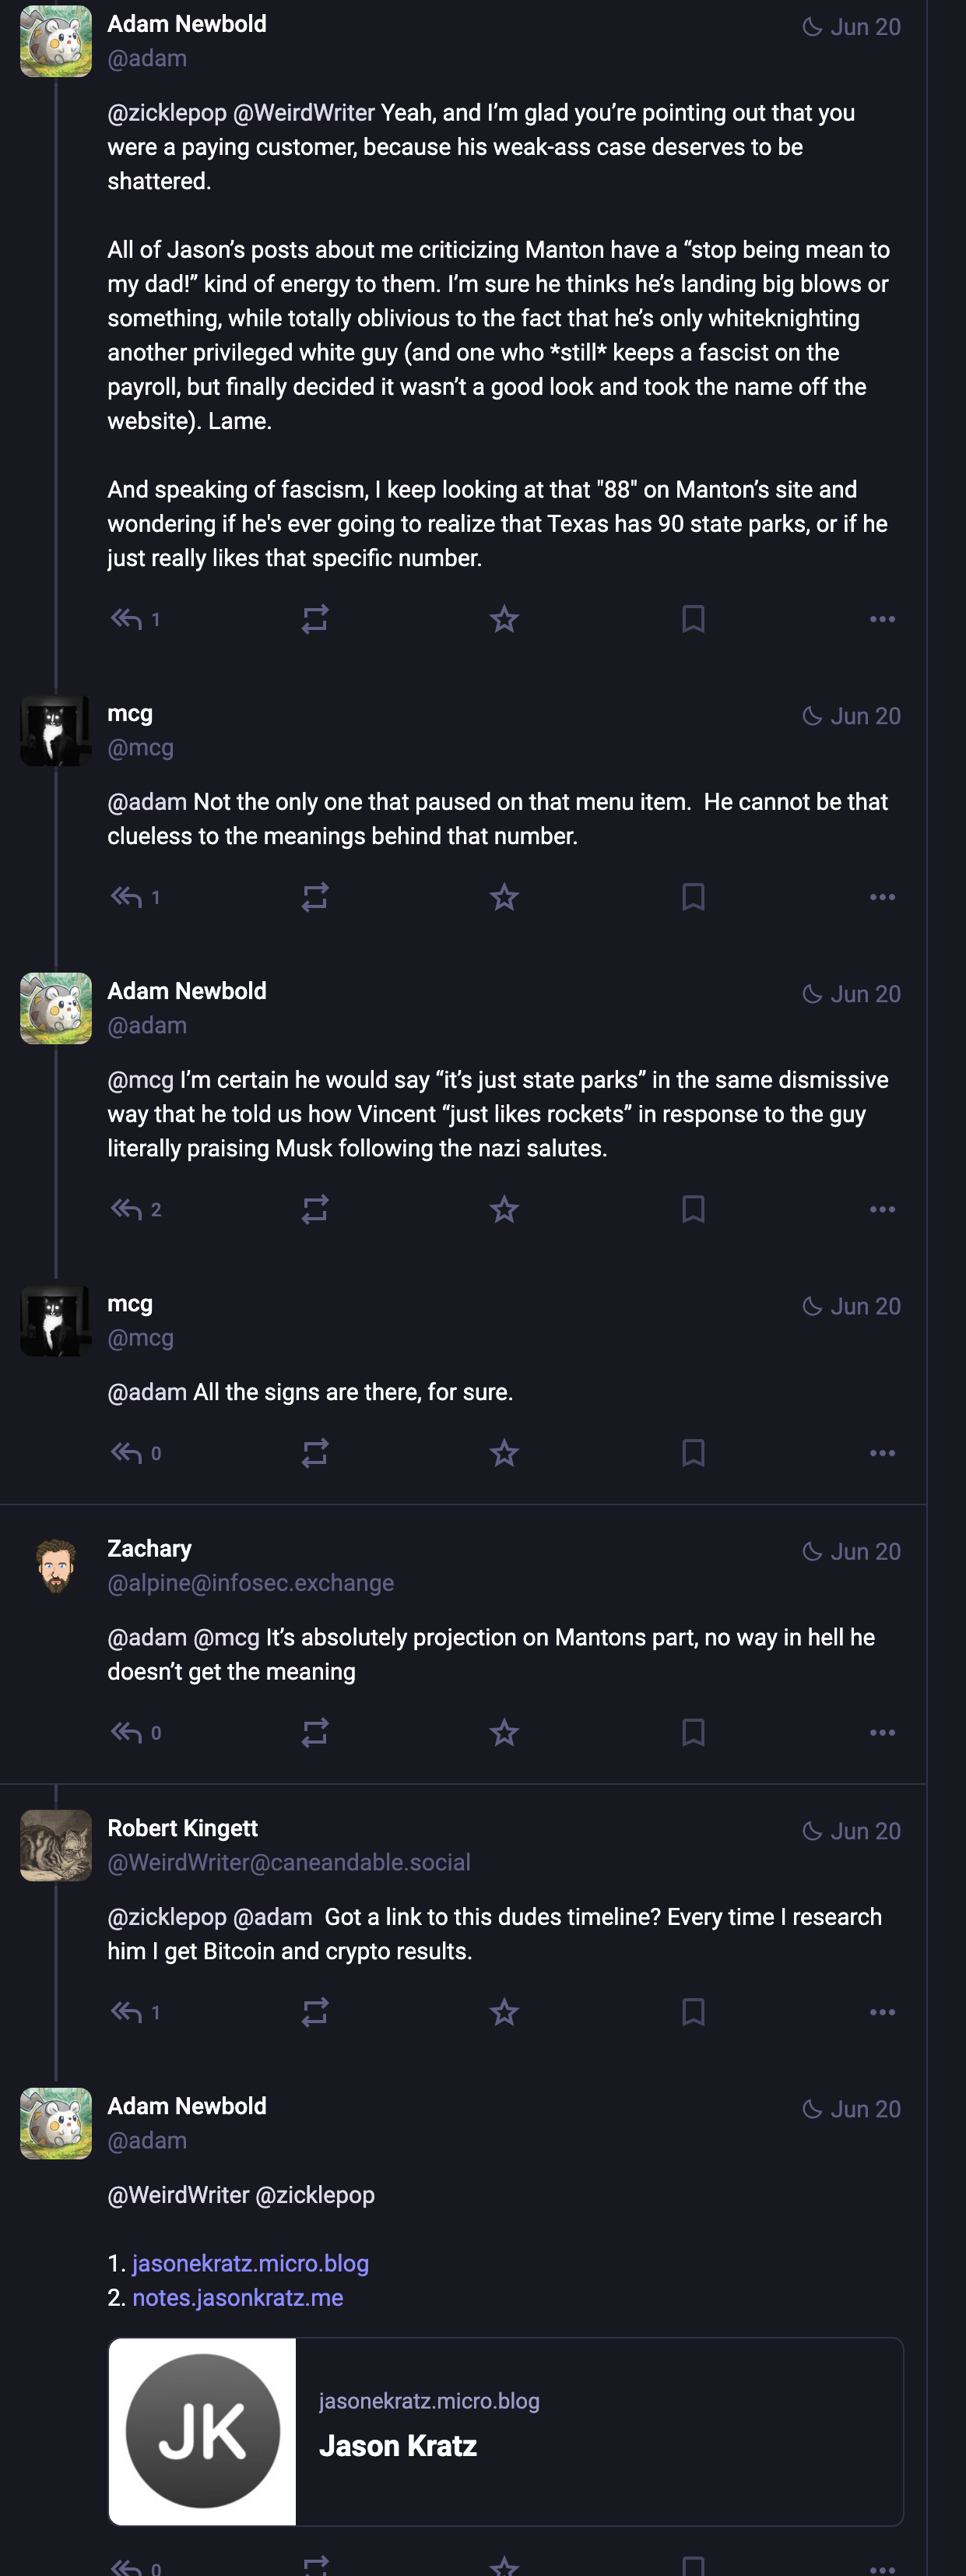Open Robert Kingett's profile name
This screenshot has width=966, height=2576.
point(182,1828)
